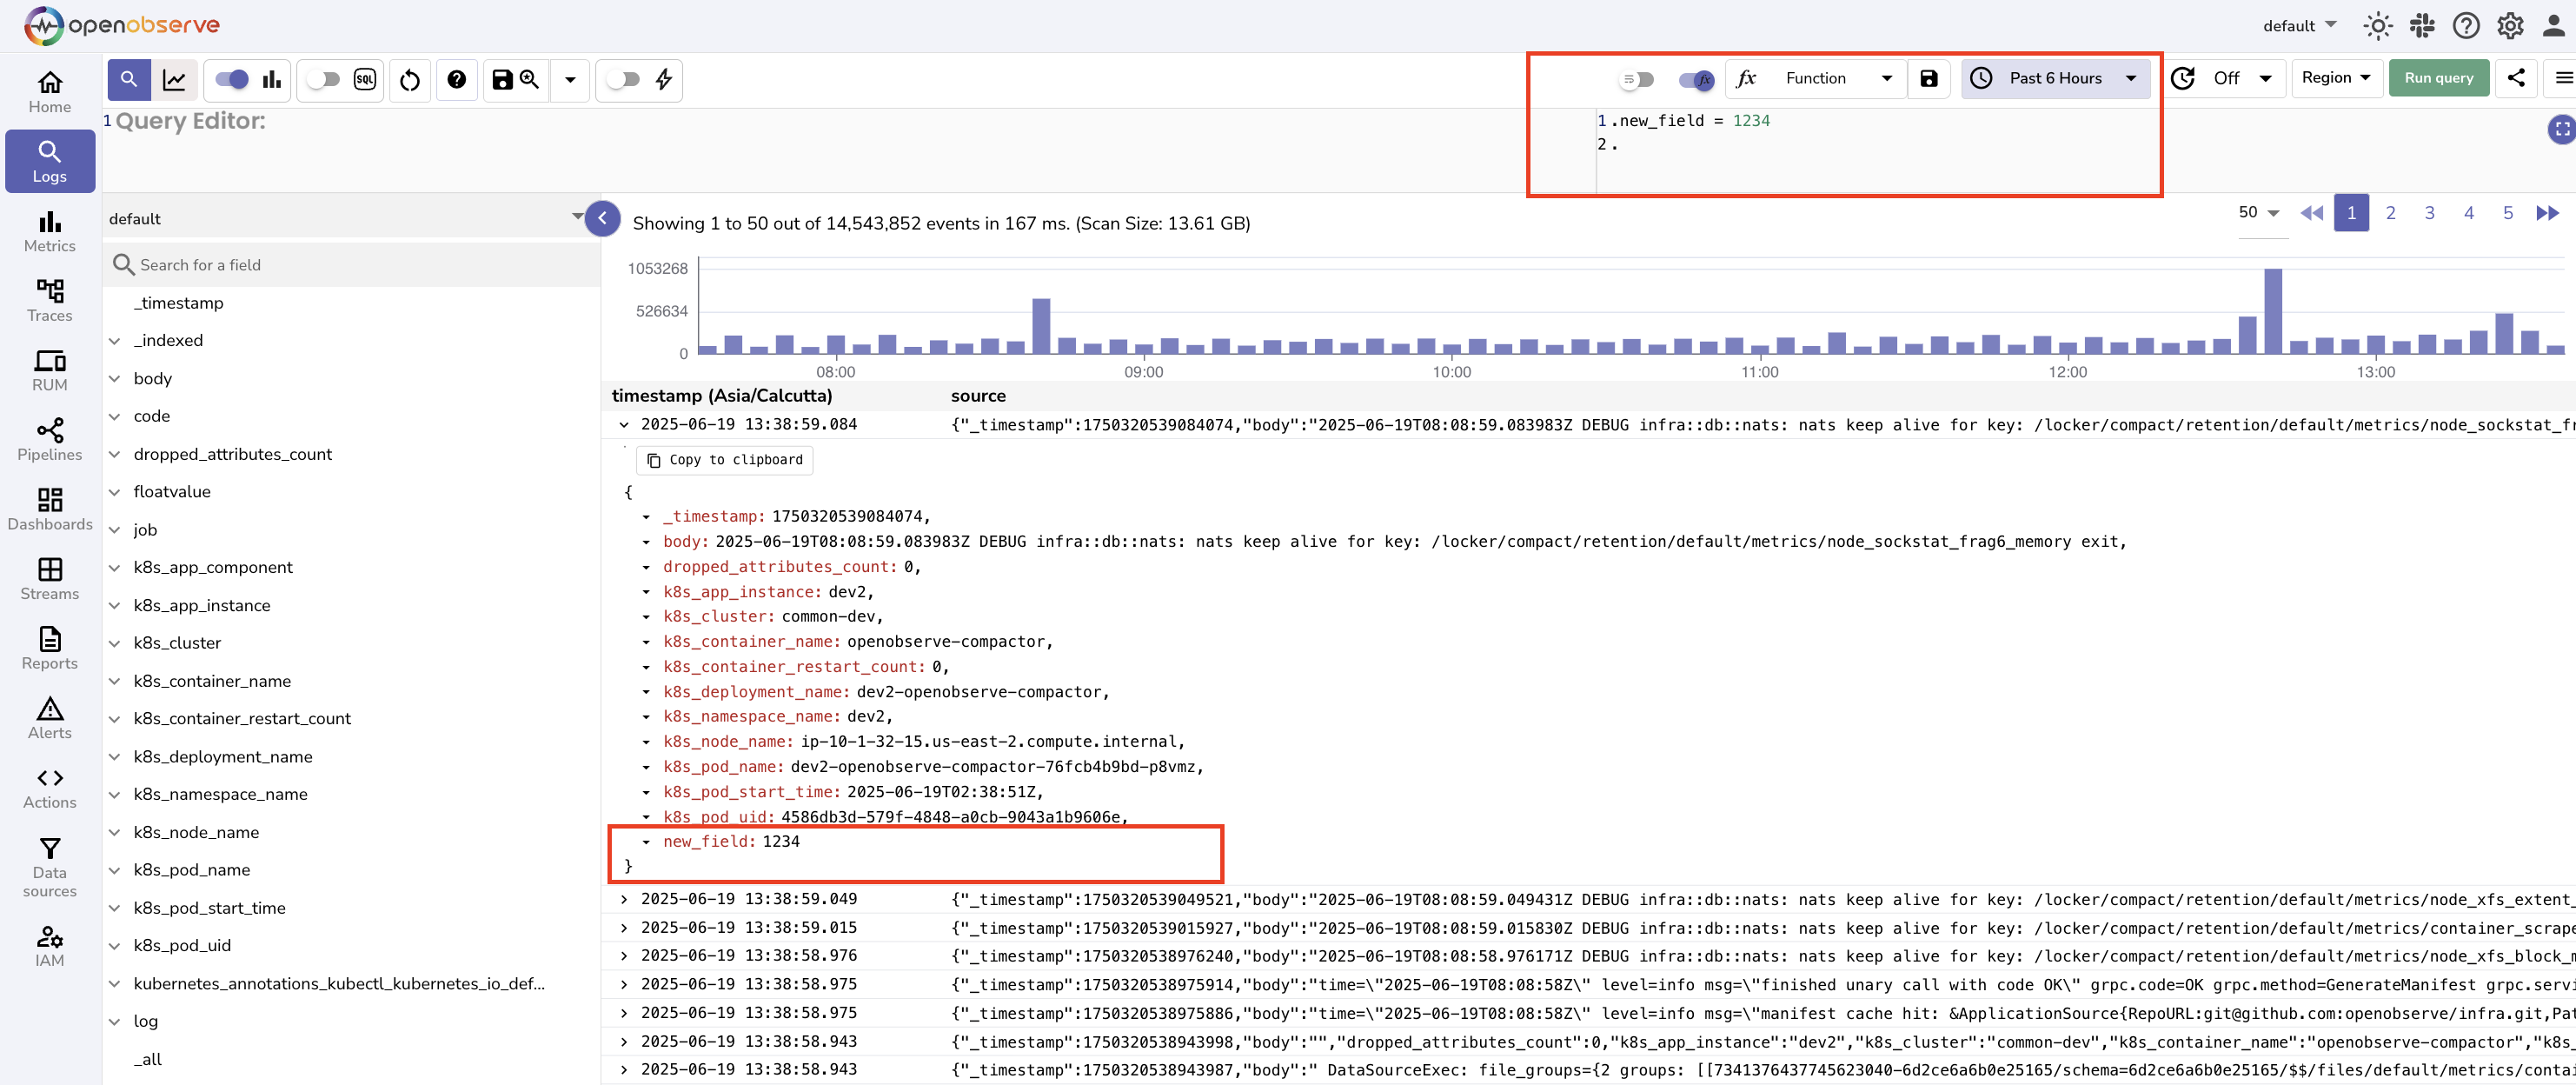Expand the 13:38:59.049 log row
The image size is (2576, 1085).
(x=623, y=899)
